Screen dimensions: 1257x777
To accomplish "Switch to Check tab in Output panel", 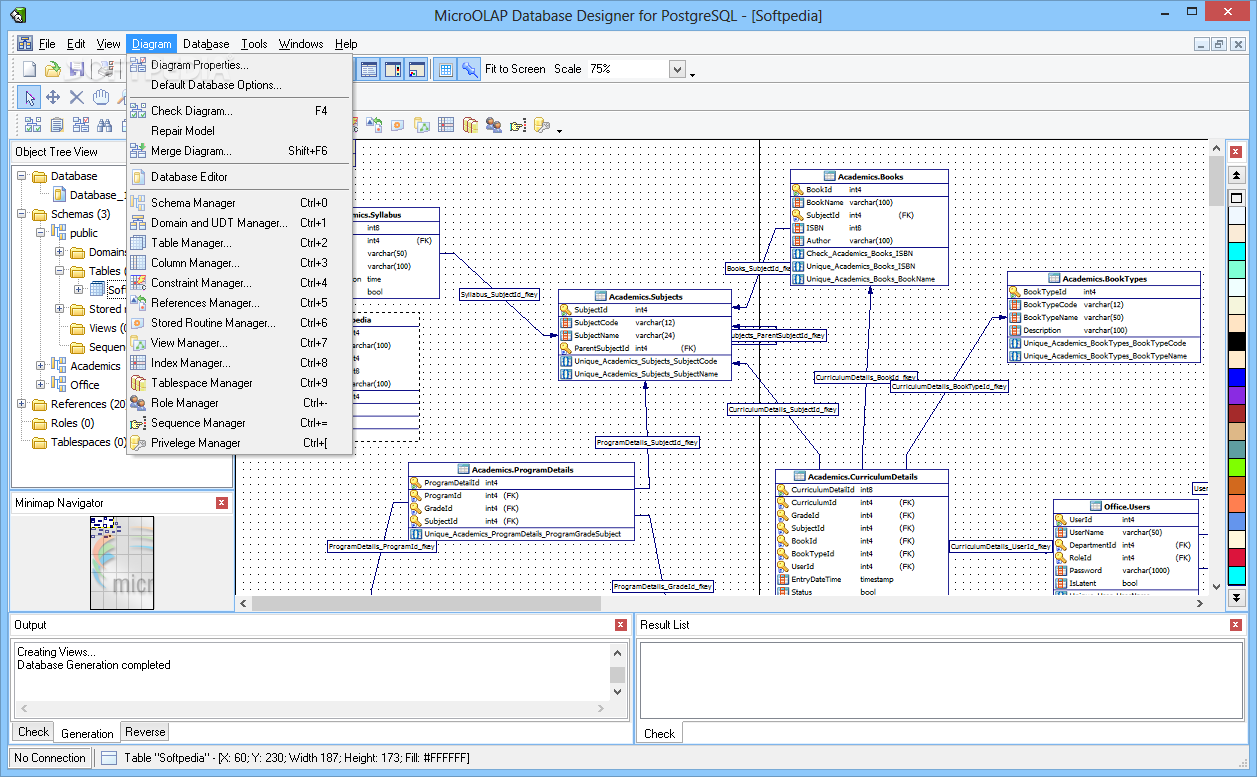I will coord(33,732).
